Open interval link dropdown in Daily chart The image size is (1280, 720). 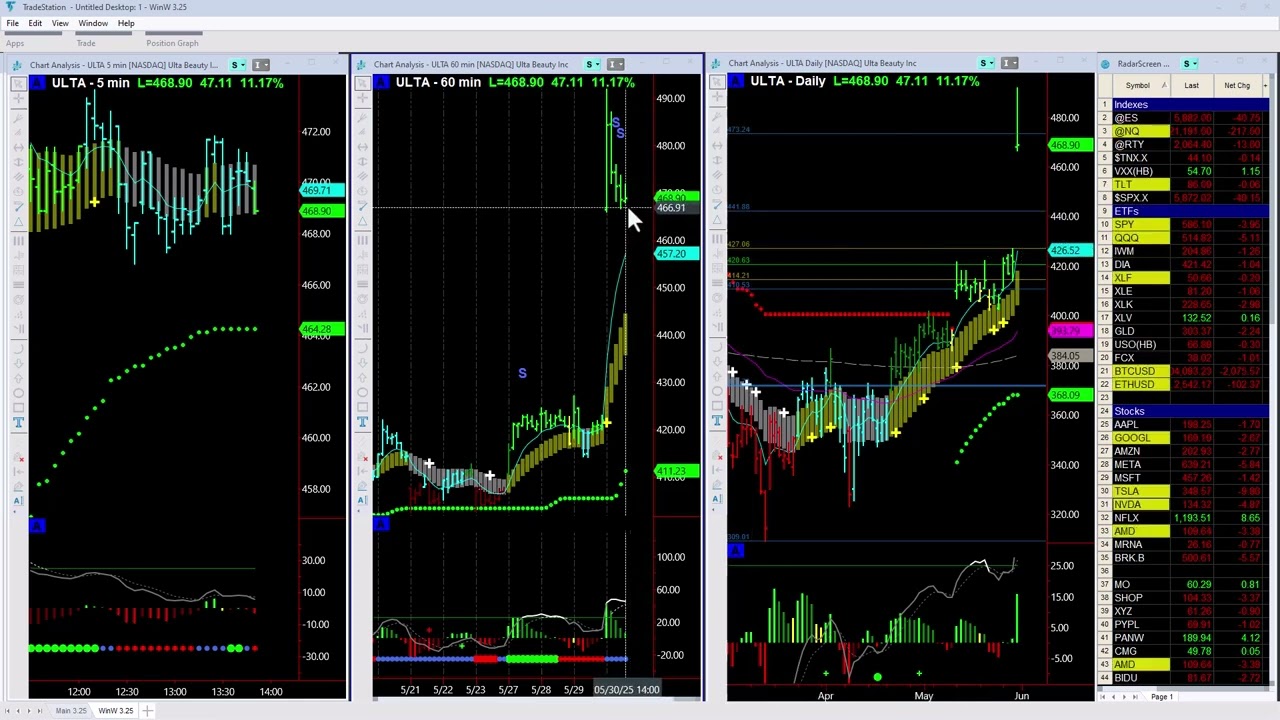click(x=1010, y=64)
